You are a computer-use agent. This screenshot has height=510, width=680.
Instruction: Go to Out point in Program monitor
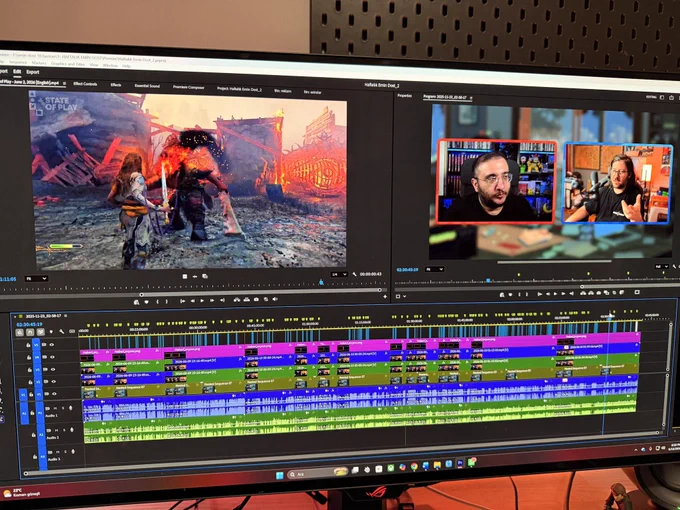[x=572, y=294]
